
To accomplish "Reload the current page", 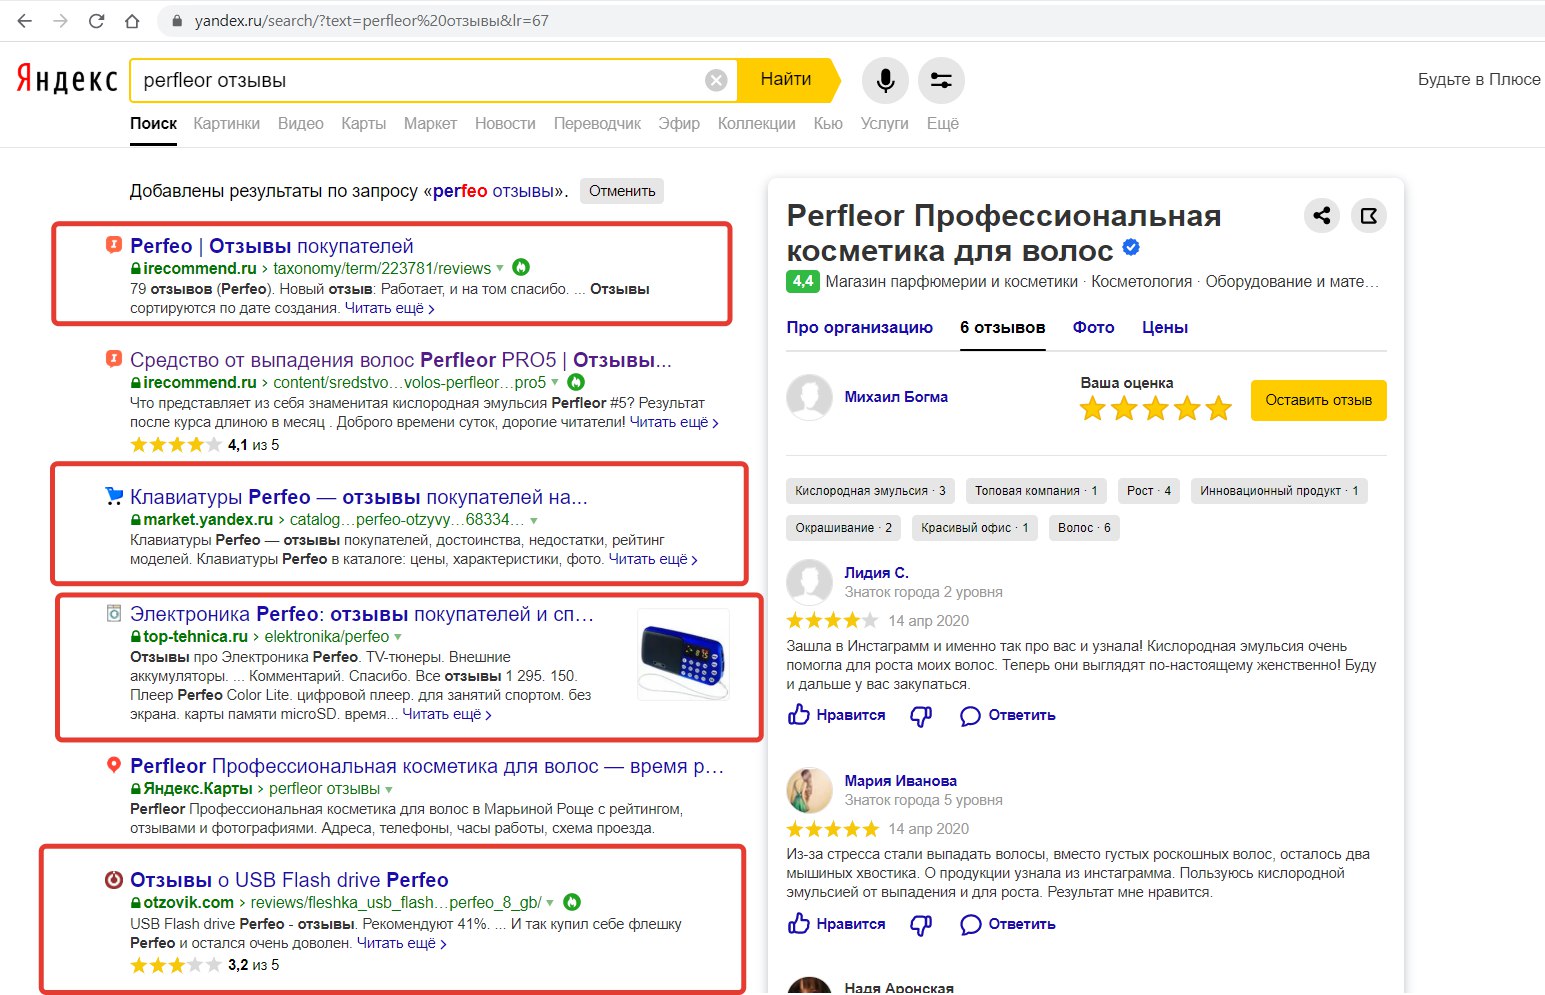I will pyautogui.click(x=96, y=20).
